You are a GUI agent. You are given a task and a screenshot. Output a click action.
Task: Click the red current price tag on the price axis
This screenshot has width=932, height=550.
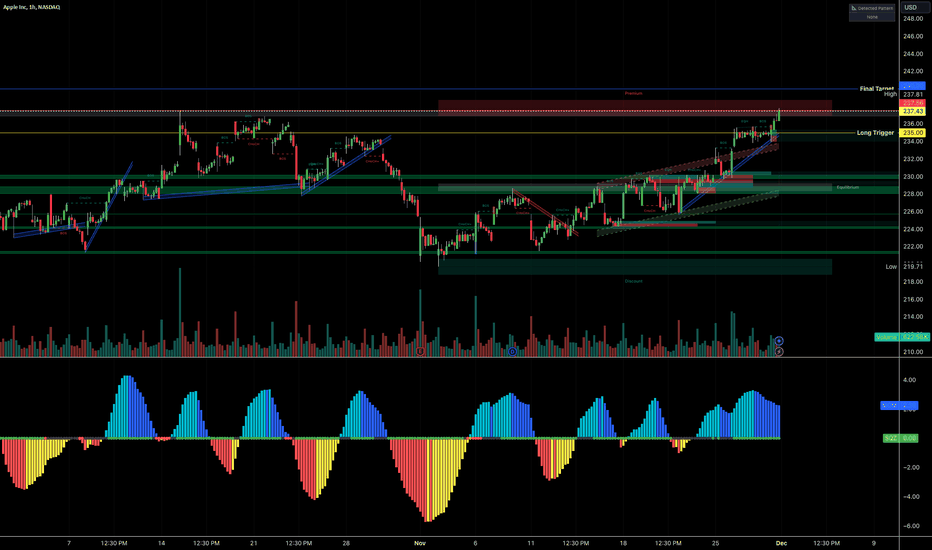912,103
